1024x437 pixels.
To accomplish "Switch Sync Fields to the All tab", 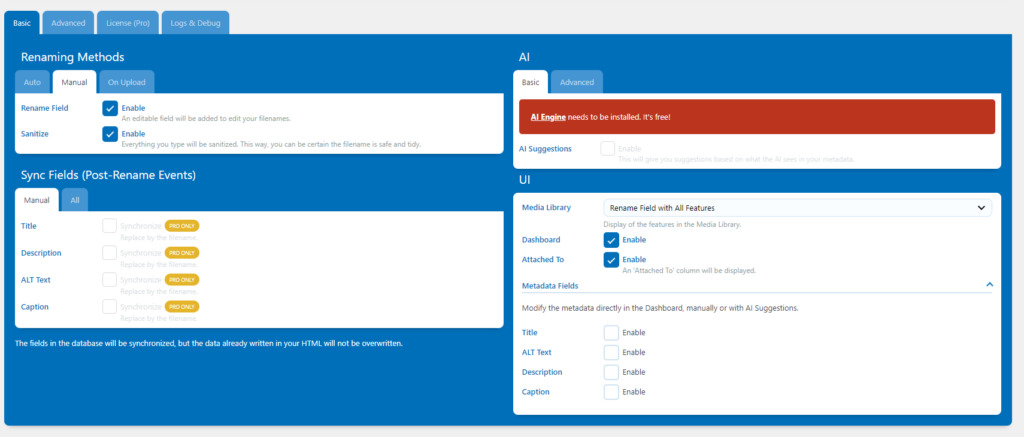I will (75, 200).
